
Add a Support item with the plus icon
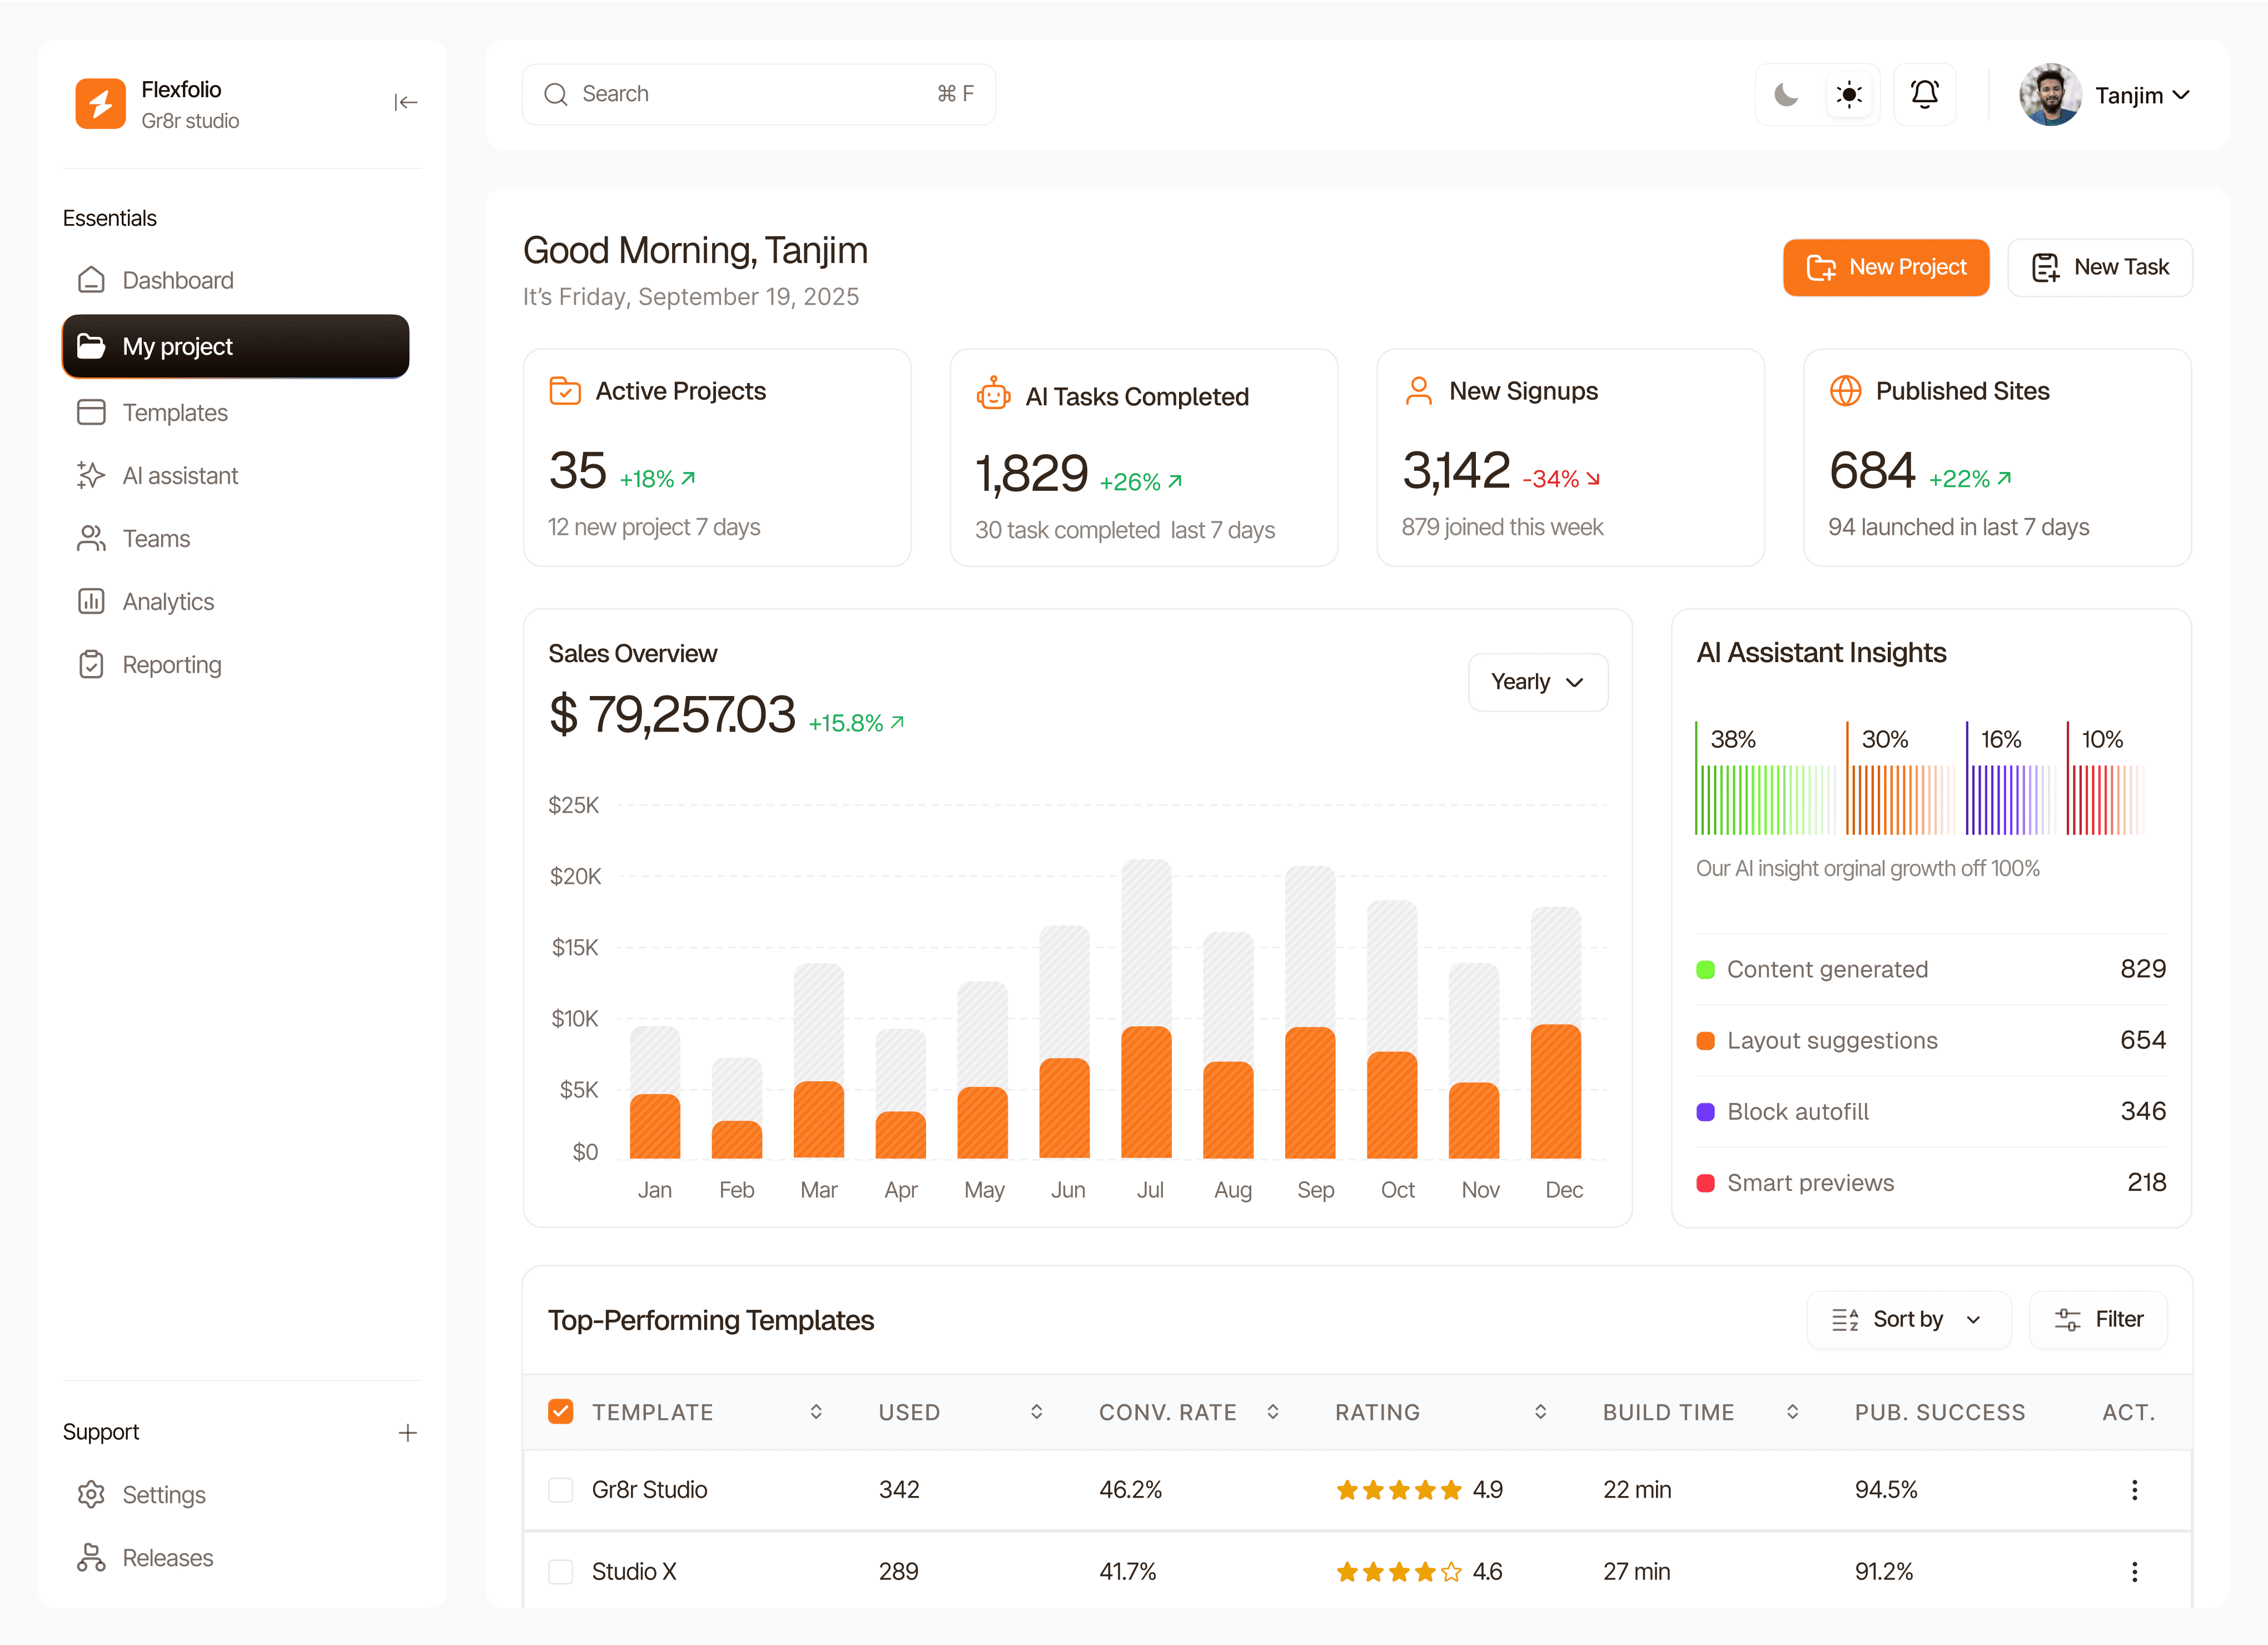point(407,1433)
